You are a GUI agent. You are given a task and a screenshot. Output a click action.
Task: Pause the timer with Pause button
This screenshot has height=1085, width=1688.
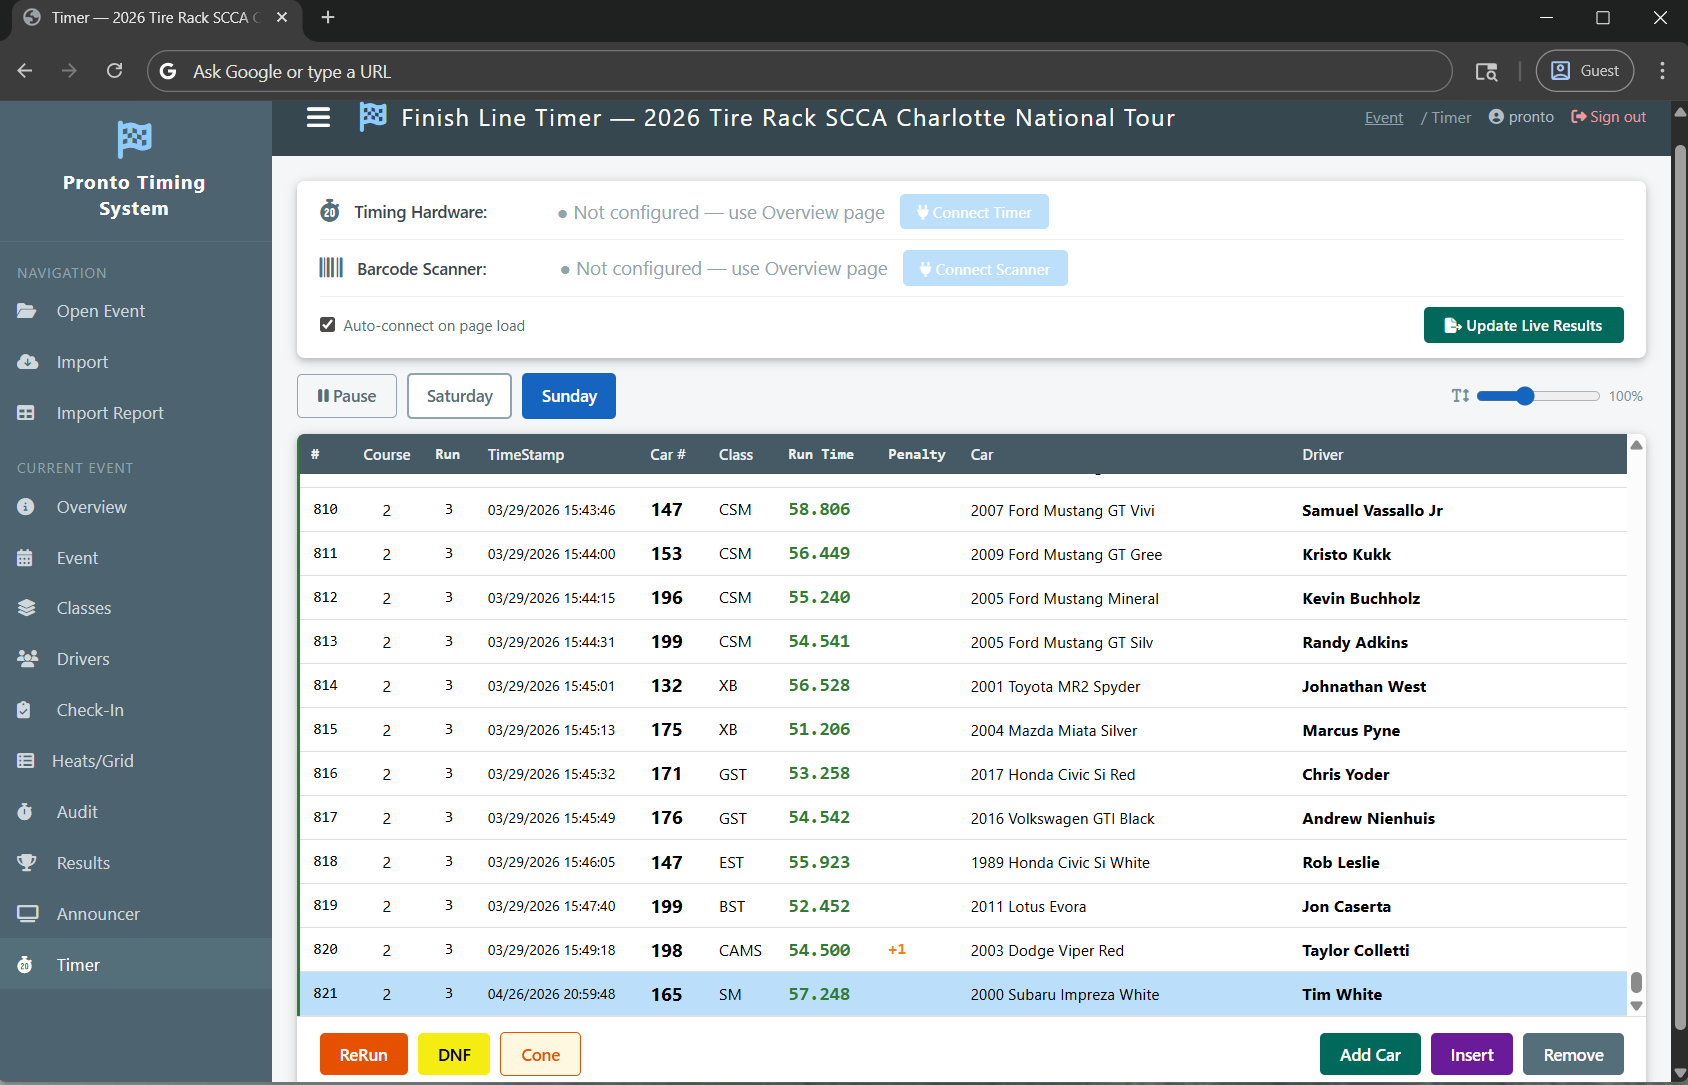point(347,396)
